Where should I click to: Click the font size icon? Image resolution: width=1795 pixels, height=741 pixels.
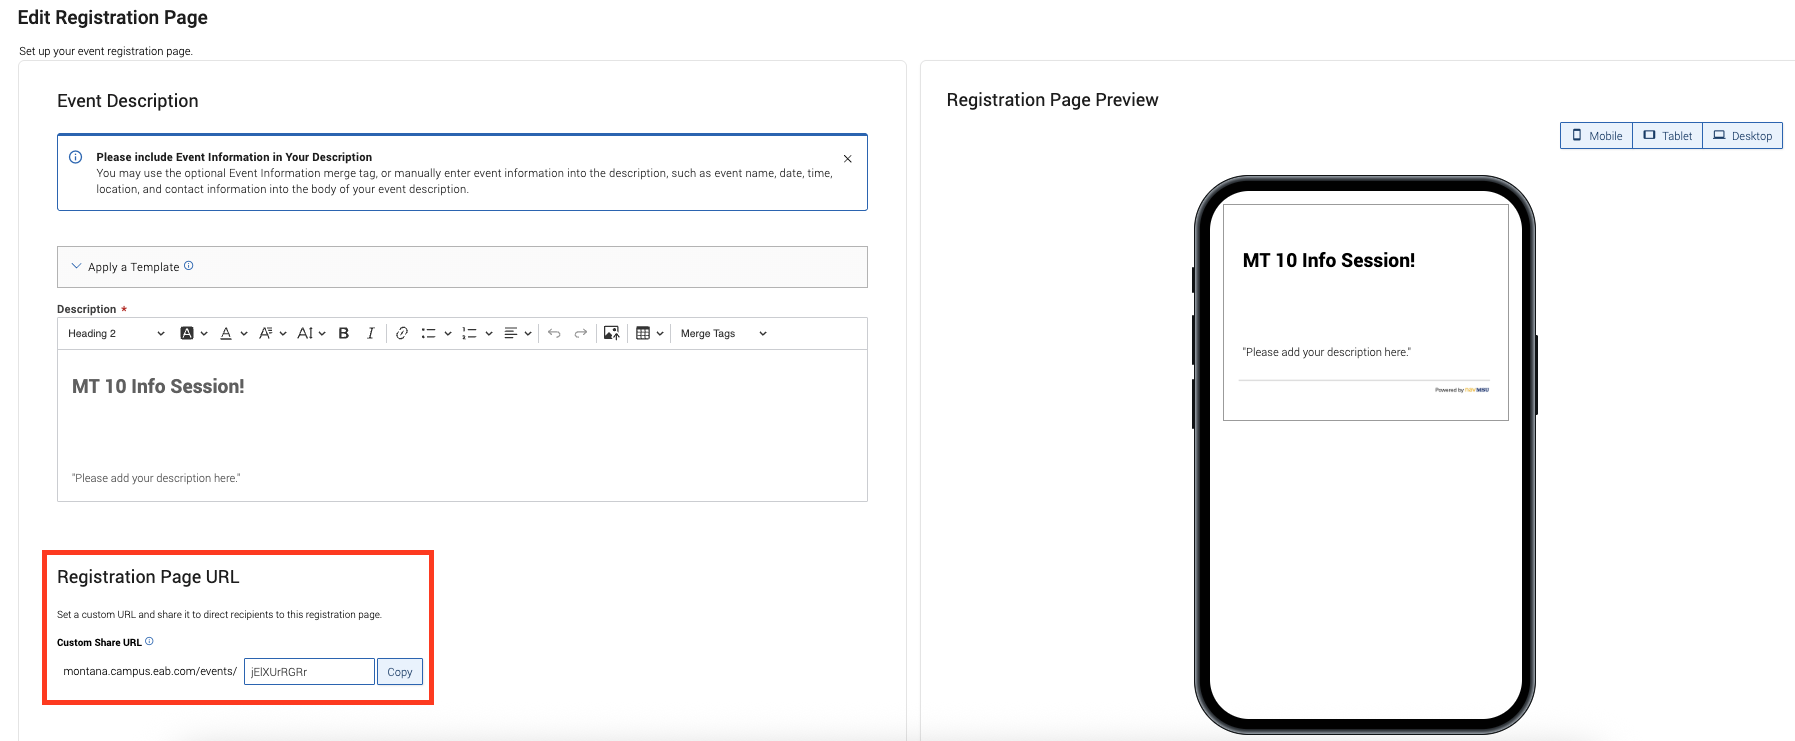tap(305, 334)
